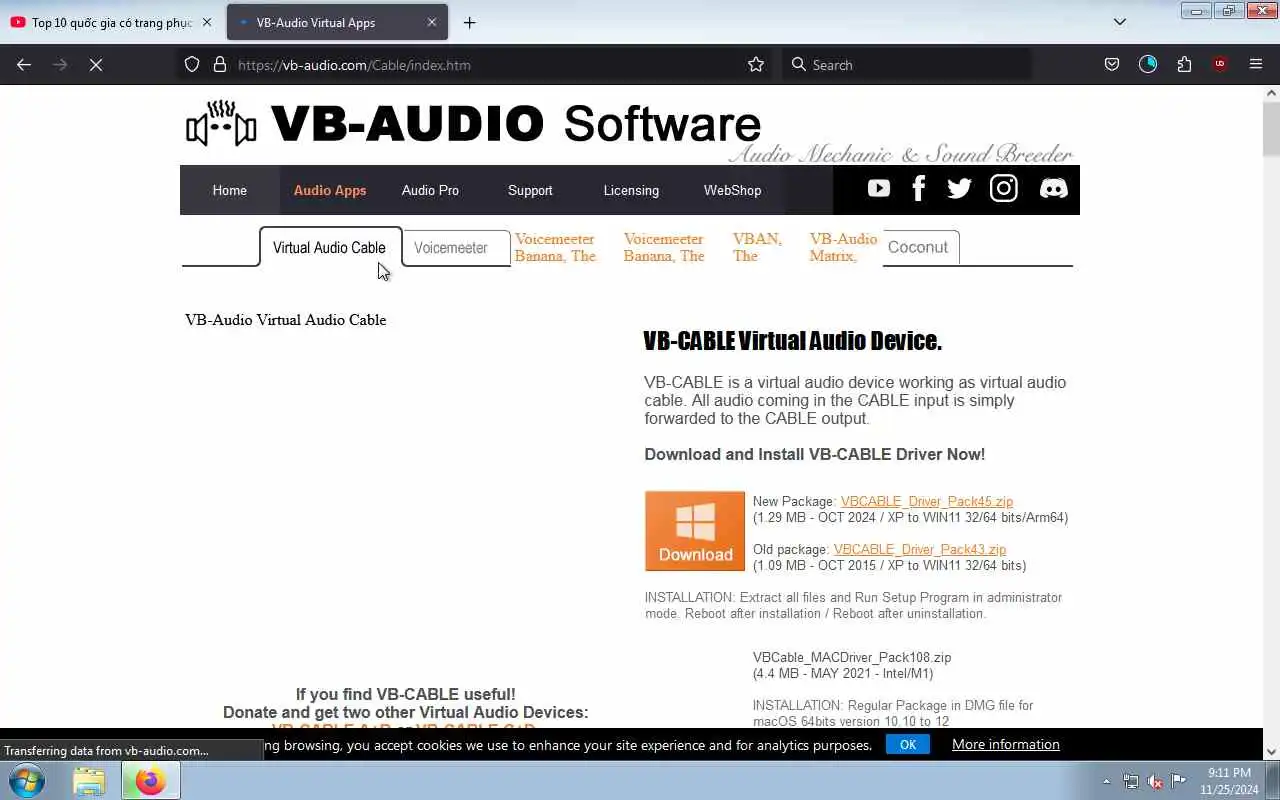Open the VB-Audio Instagram icon
This screenshot has width=1280, height=800.
(x=1003, y=188)
